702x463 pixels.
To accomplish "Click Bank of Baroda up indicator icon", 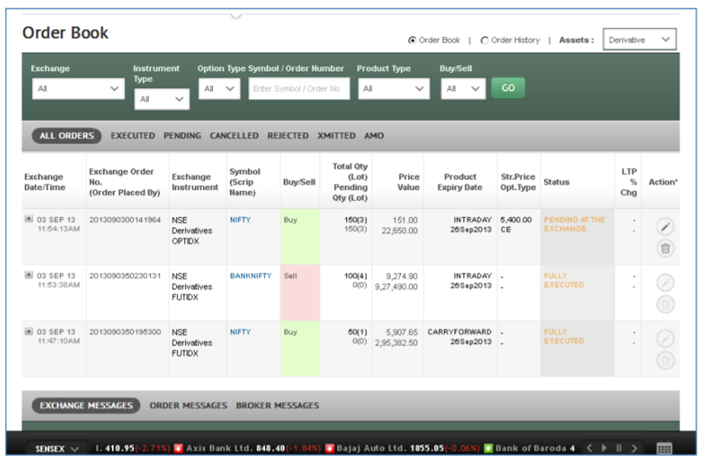I will (488, 448).
